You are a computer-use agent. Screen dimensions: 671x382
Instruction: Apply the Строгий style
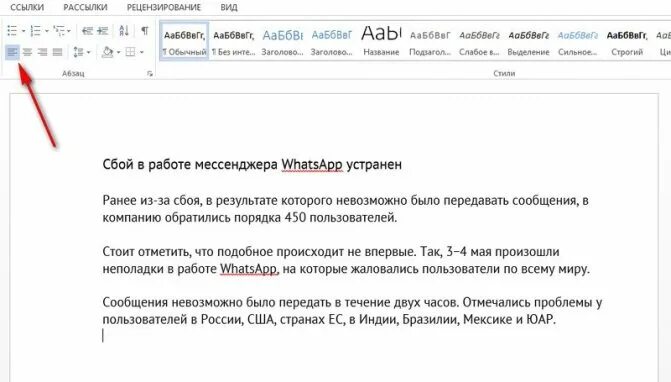point(627,41)
